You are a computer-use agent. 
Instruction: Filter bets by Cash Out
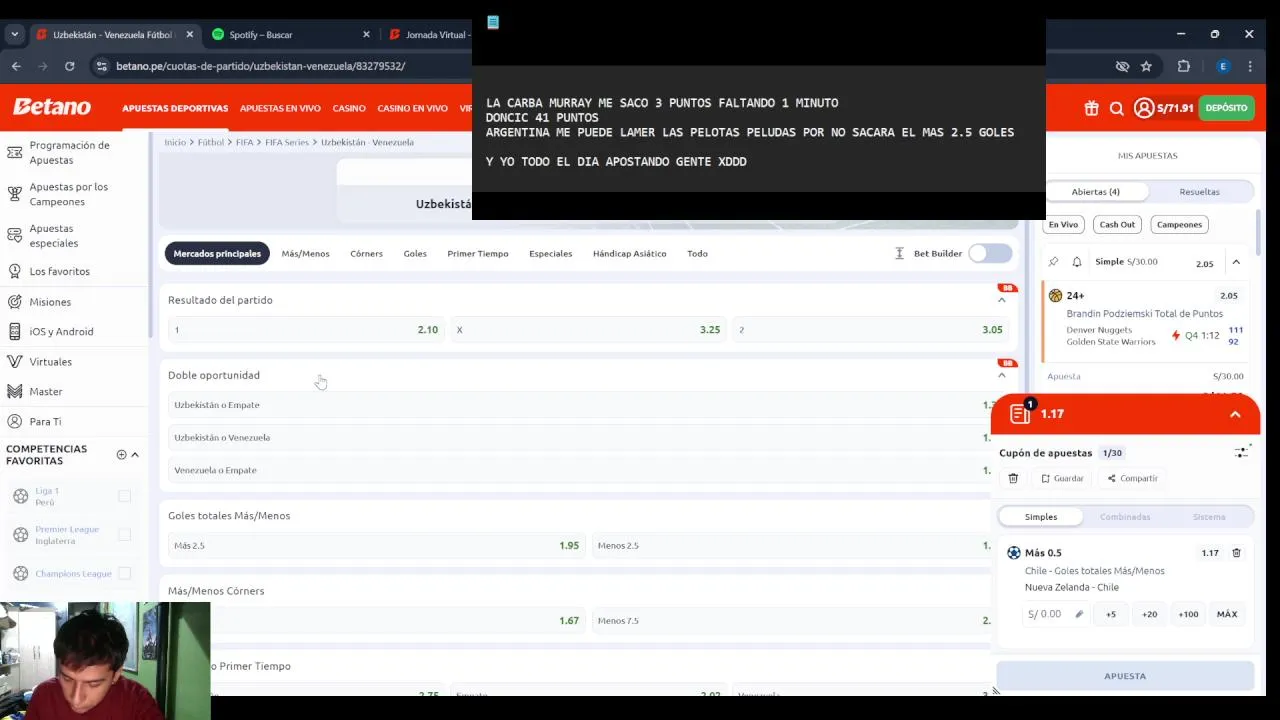[x=1117, y=224]
